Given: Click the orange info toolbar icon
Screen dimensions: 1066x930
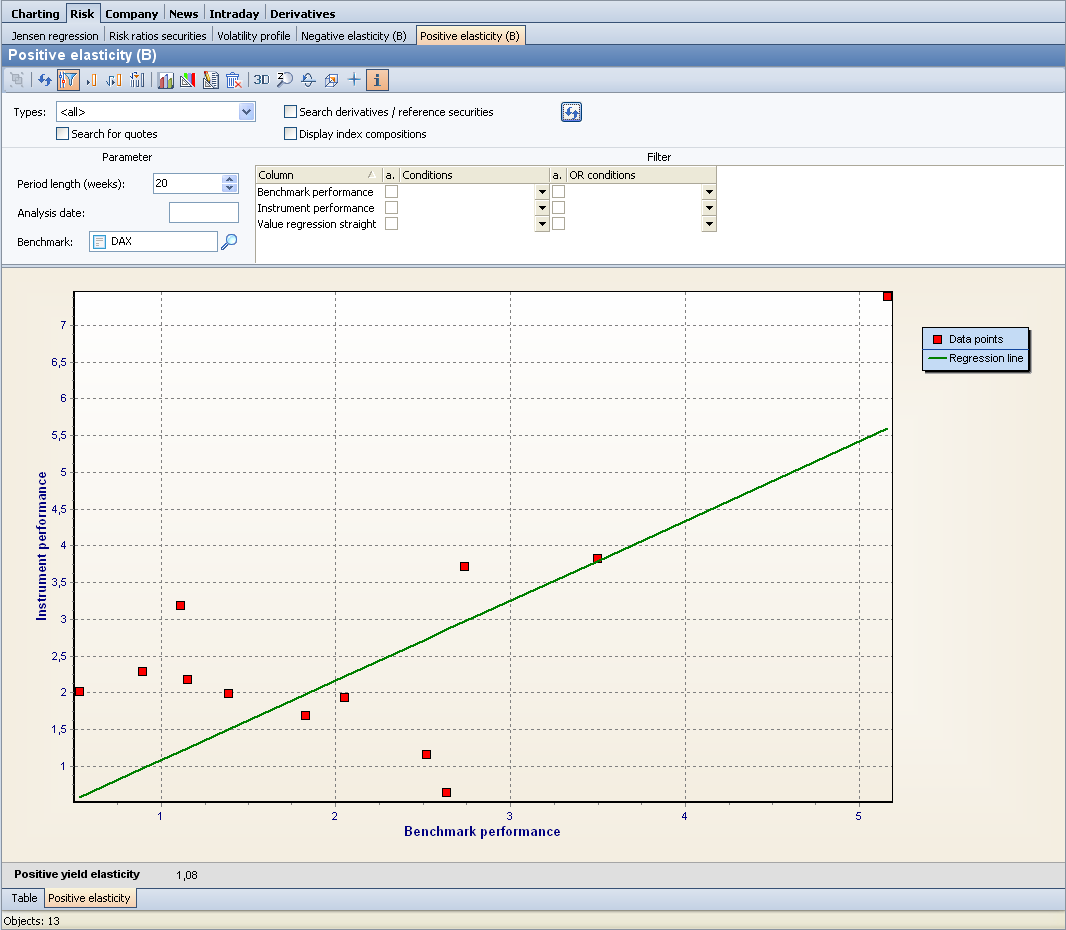Looking at the screenshot, I should [377, 80].
